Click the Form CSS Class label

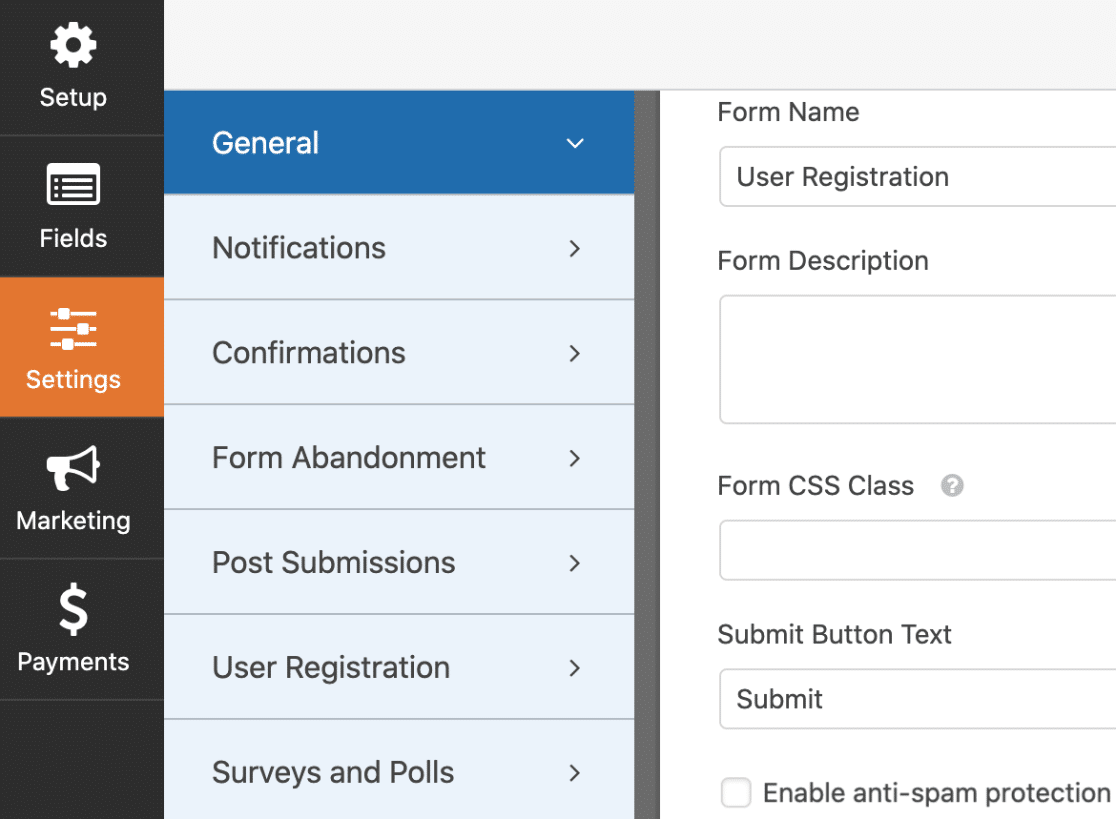point(816,486)
